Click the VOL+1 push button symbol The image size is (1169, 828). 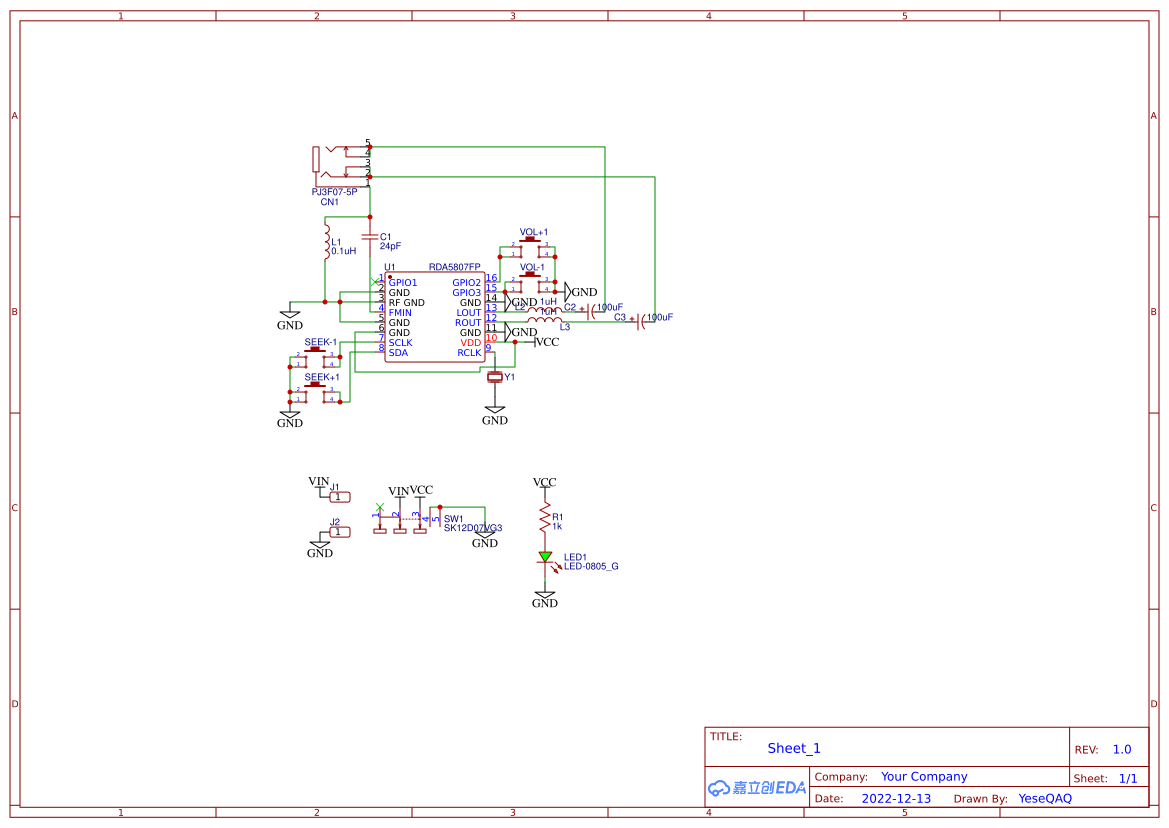[x=533, y=247]
